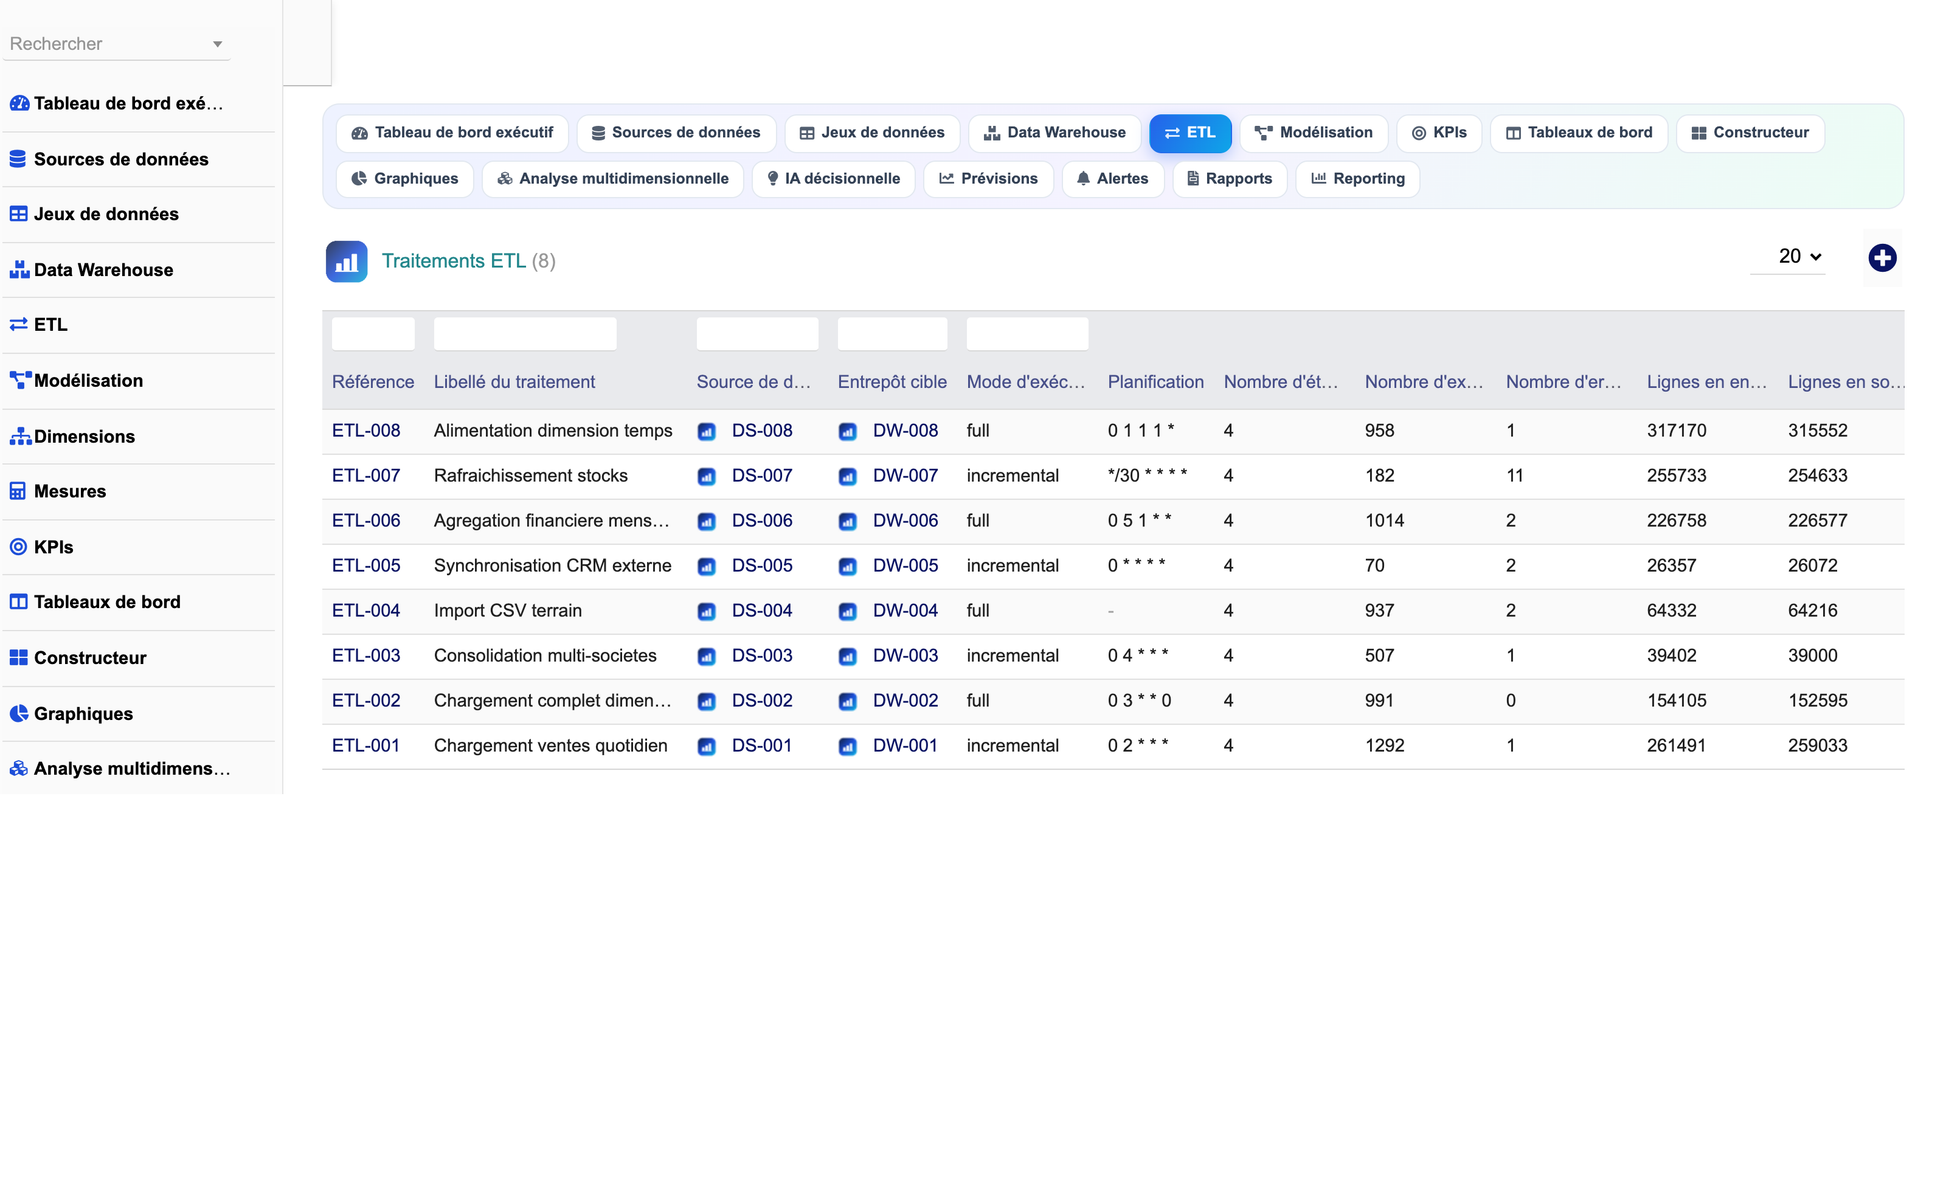Click the DS-001 source icon

pyautogui.click(x=706, y=747)
